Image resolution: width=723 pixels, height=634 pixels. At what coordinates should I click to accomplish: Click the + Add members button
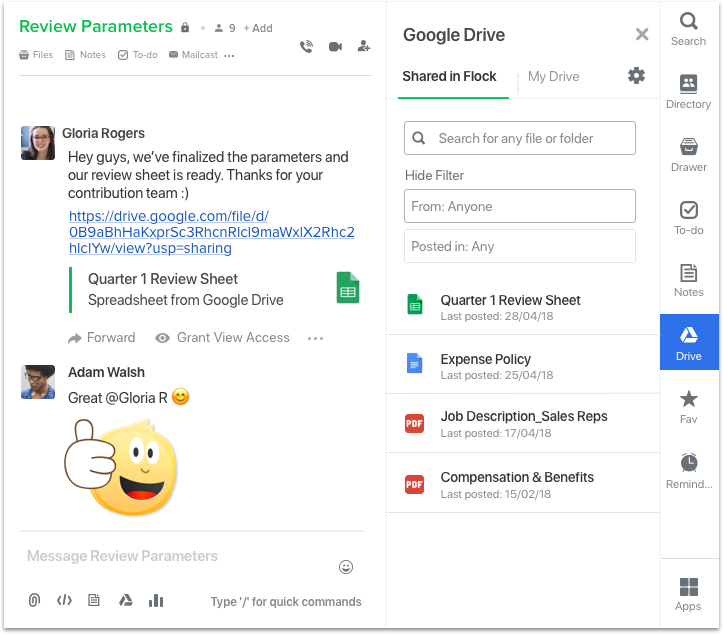pos(258,28)
